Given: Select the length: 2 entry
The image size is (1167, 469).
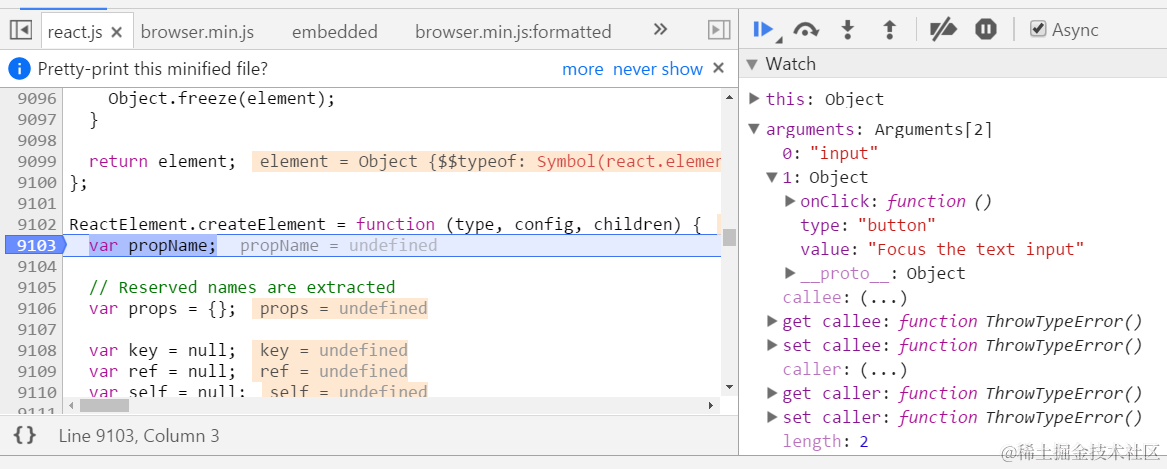Looking at the screenshot, I should [x=825, y=441].
